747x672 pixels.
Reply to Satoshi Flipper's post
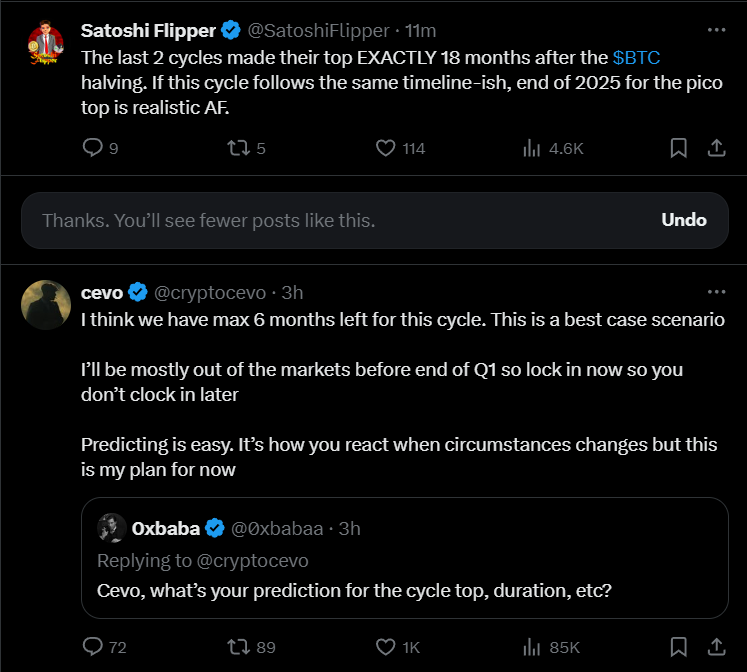point(93,148)
